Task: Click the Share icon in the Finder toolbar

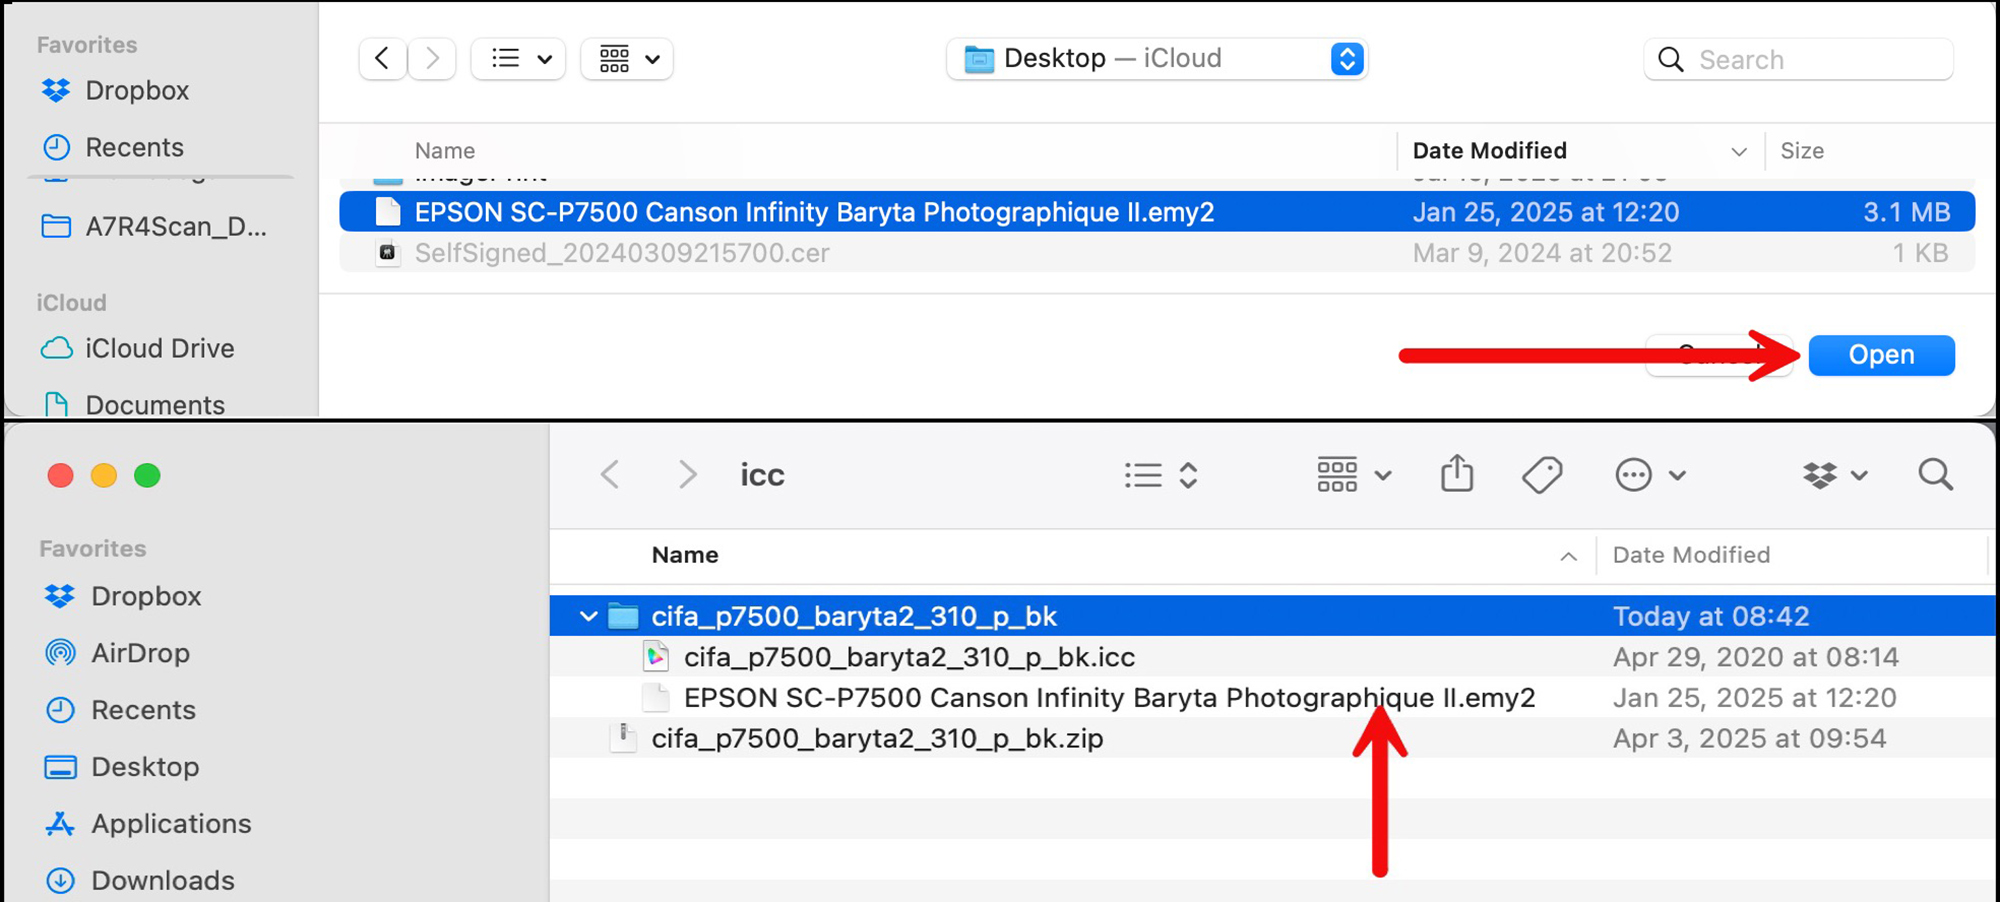Action: click(x=1457, y=474)
